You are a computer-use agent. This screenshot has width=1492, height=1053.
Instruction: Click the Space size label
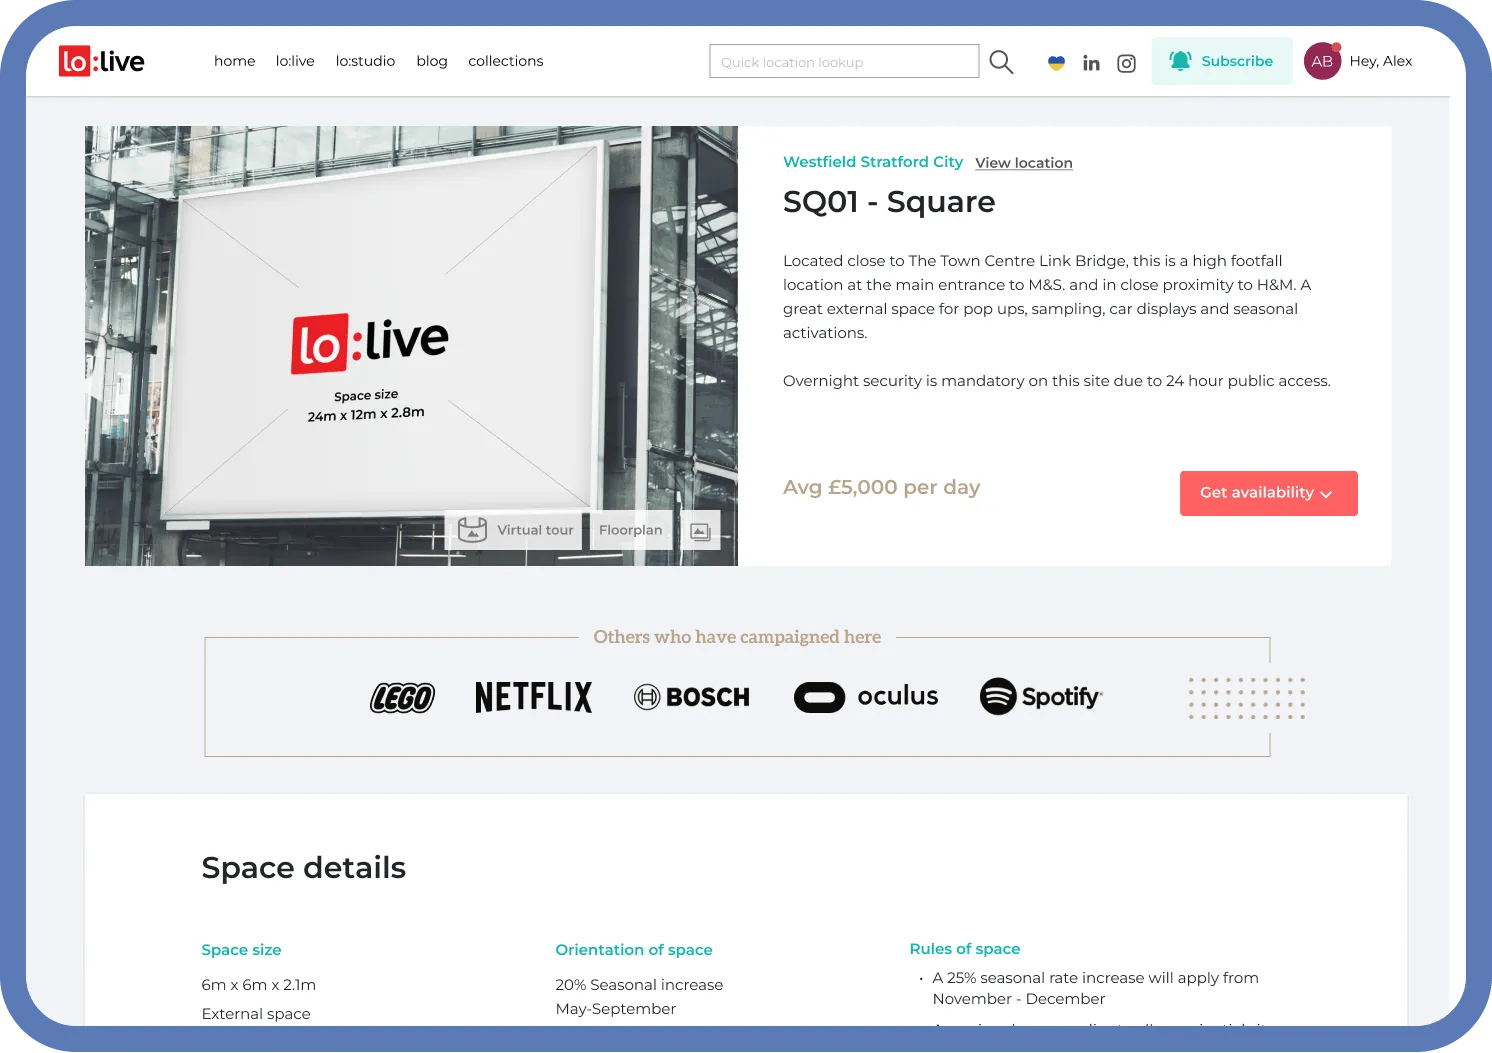241,950
